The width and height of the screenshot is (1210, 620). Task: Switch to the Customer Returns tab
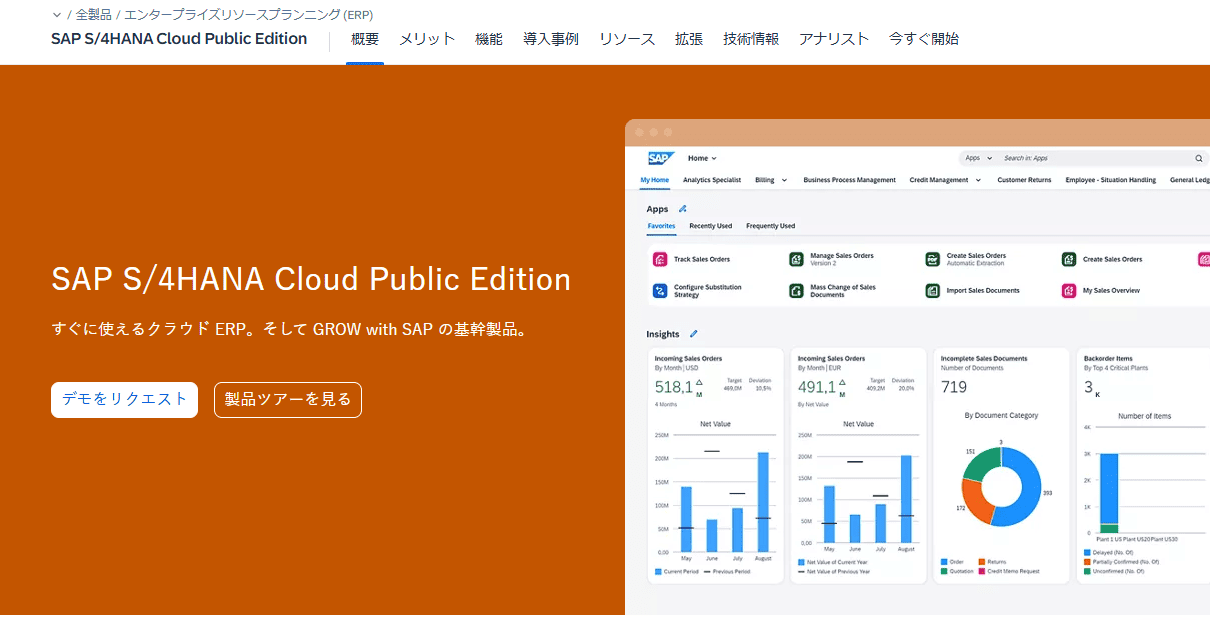point(1024,180)
